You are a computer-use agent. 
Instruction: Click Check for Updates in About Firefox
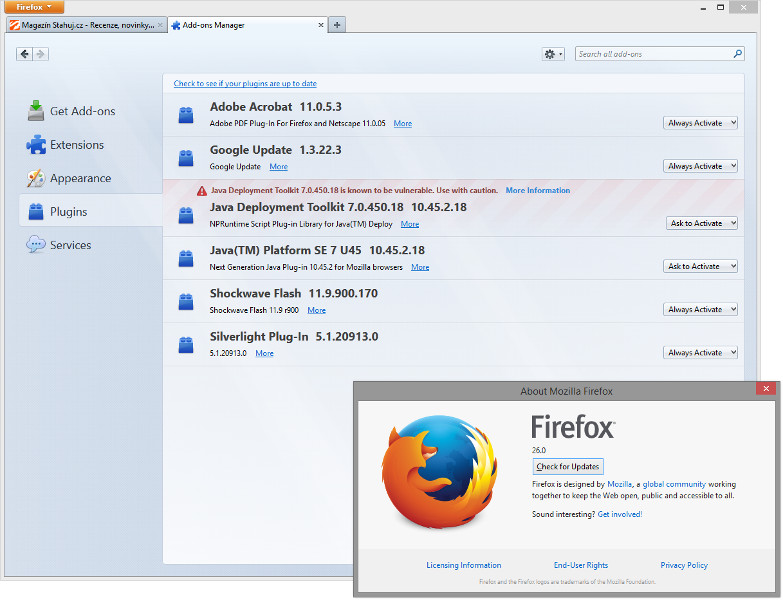coord(568,467)
